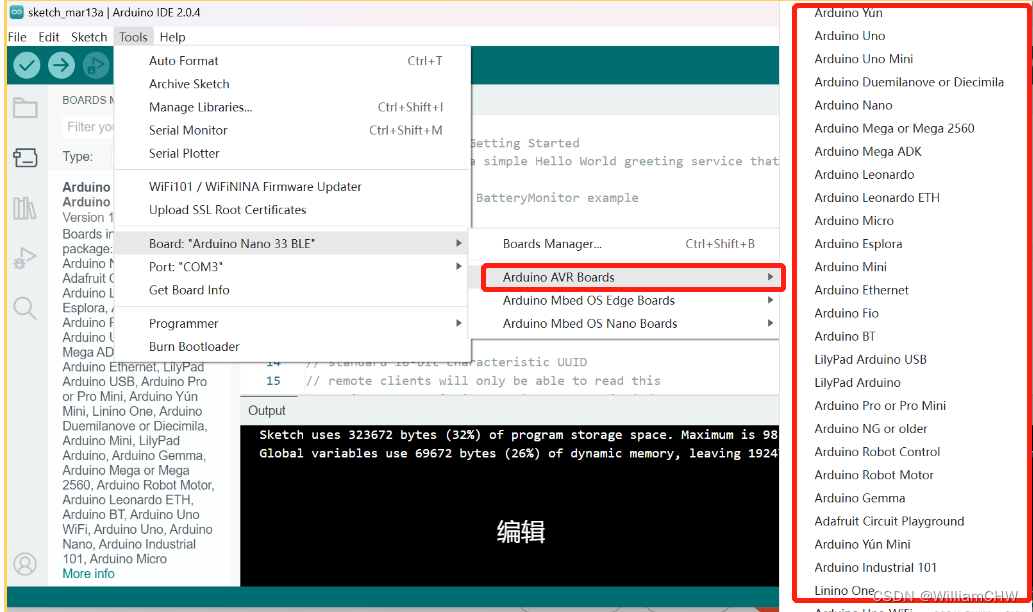Open Manage Libraries from the menu

(293, 107)
